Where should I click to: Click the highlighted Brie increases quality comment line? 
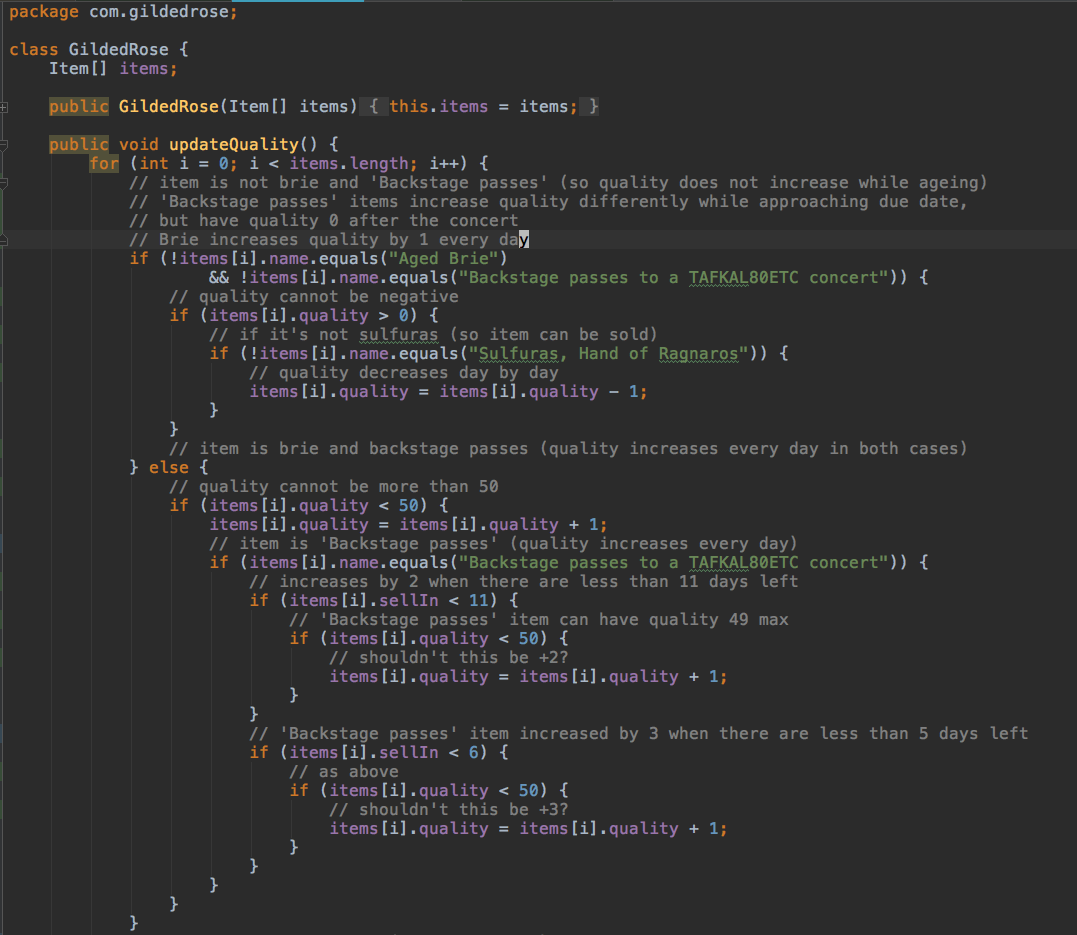[x=330, y=238]
